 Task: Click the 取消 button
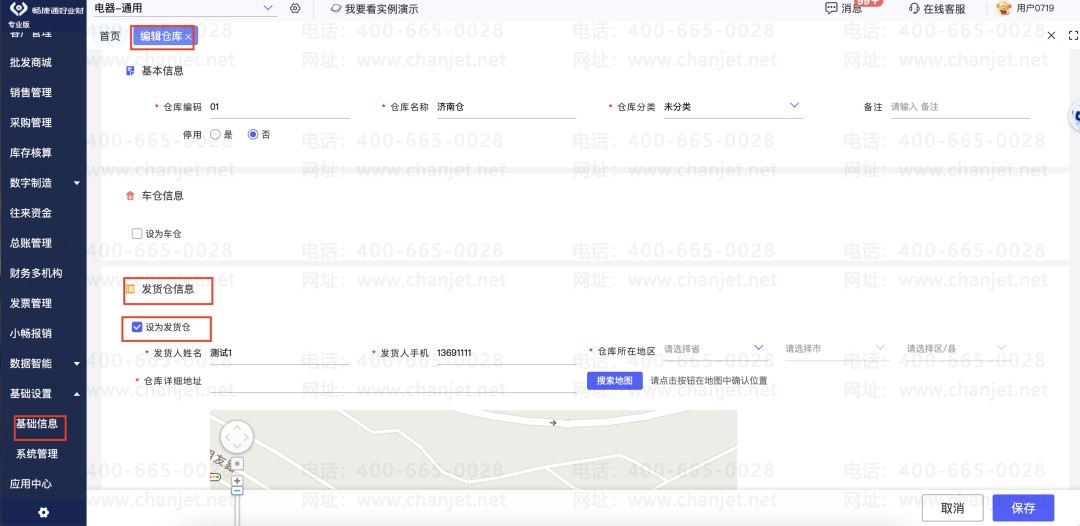pyautogui.click(x=952, y=508)
